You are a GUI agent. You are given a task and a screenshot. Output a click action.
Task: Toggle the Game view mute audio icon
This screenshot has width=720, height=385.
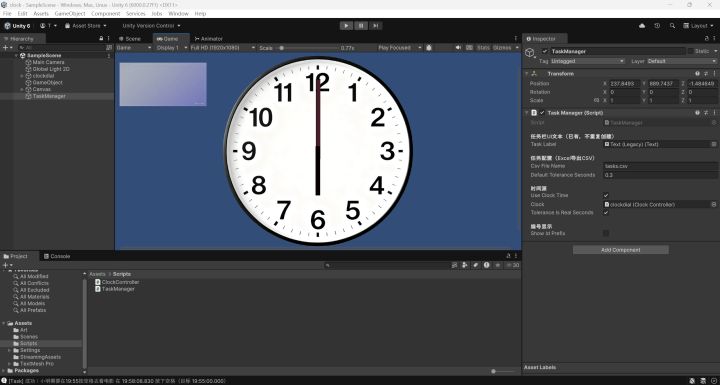click(x=458, y=48)
